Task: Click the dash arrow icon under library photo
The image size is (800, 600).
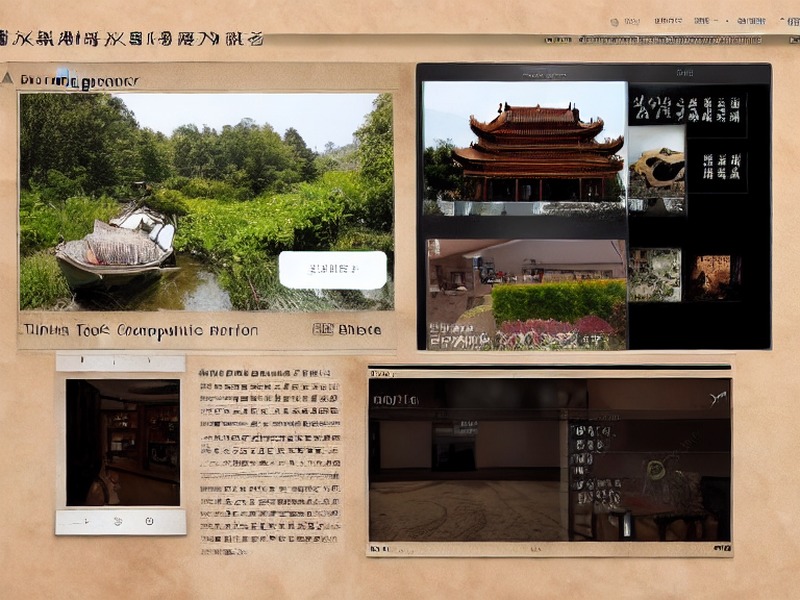Action: (82, 522)
